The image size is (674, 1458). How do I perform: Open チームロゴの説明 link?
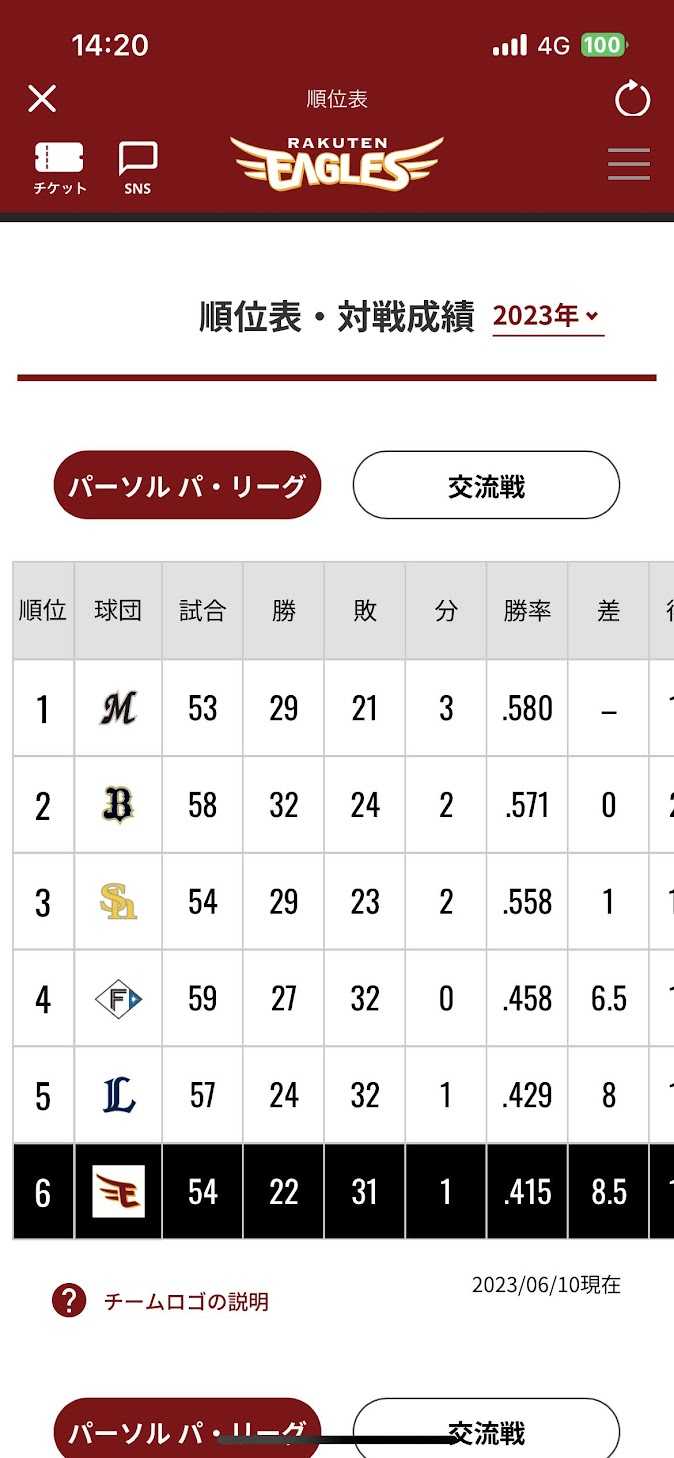(186, 1302)
